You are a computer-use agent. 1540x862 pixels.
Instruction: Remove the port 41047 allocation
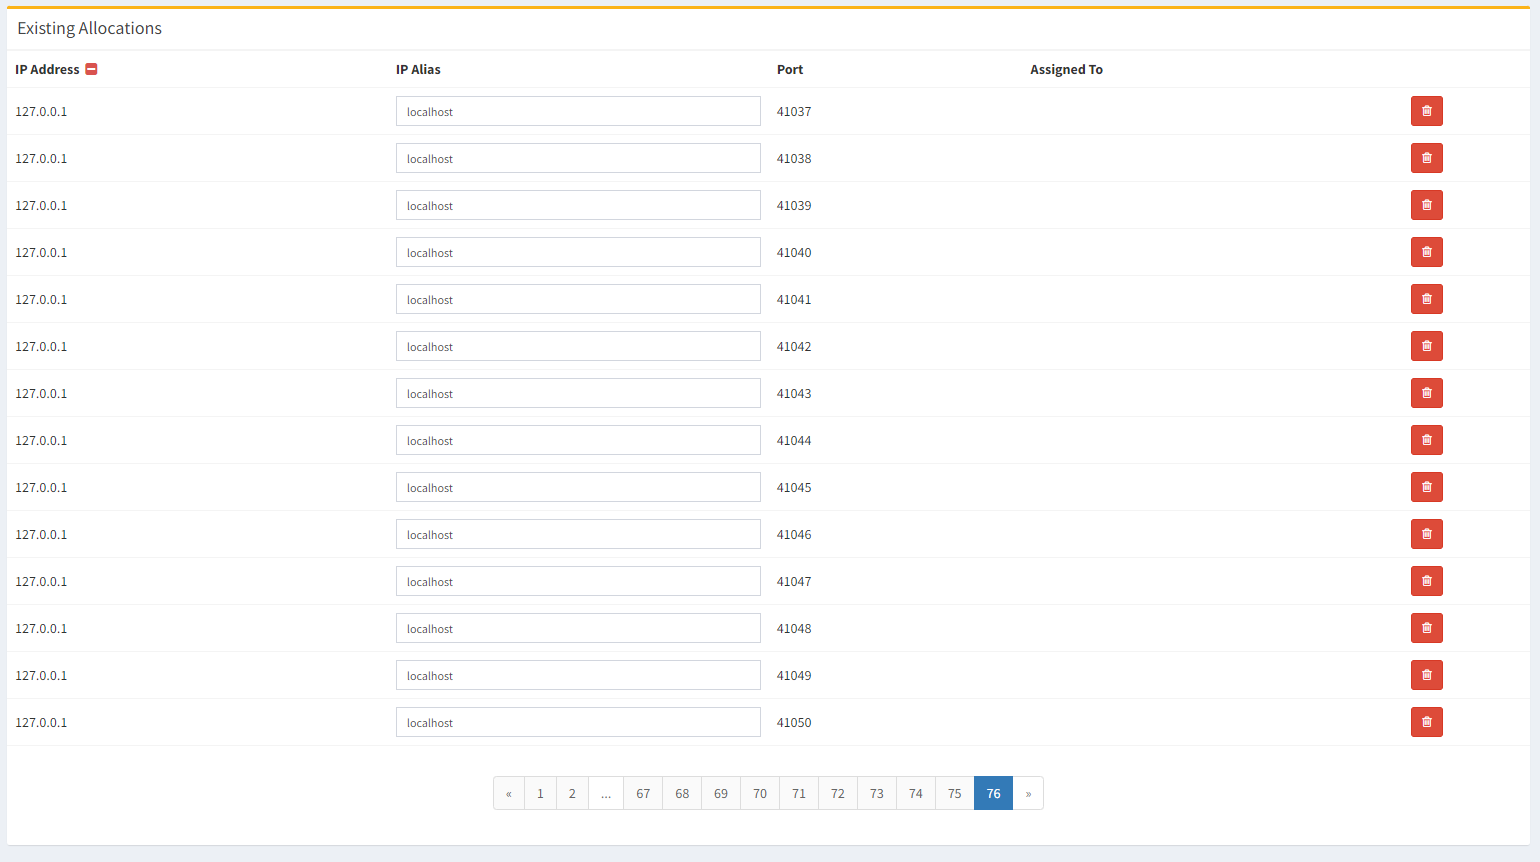[1426, 581]
